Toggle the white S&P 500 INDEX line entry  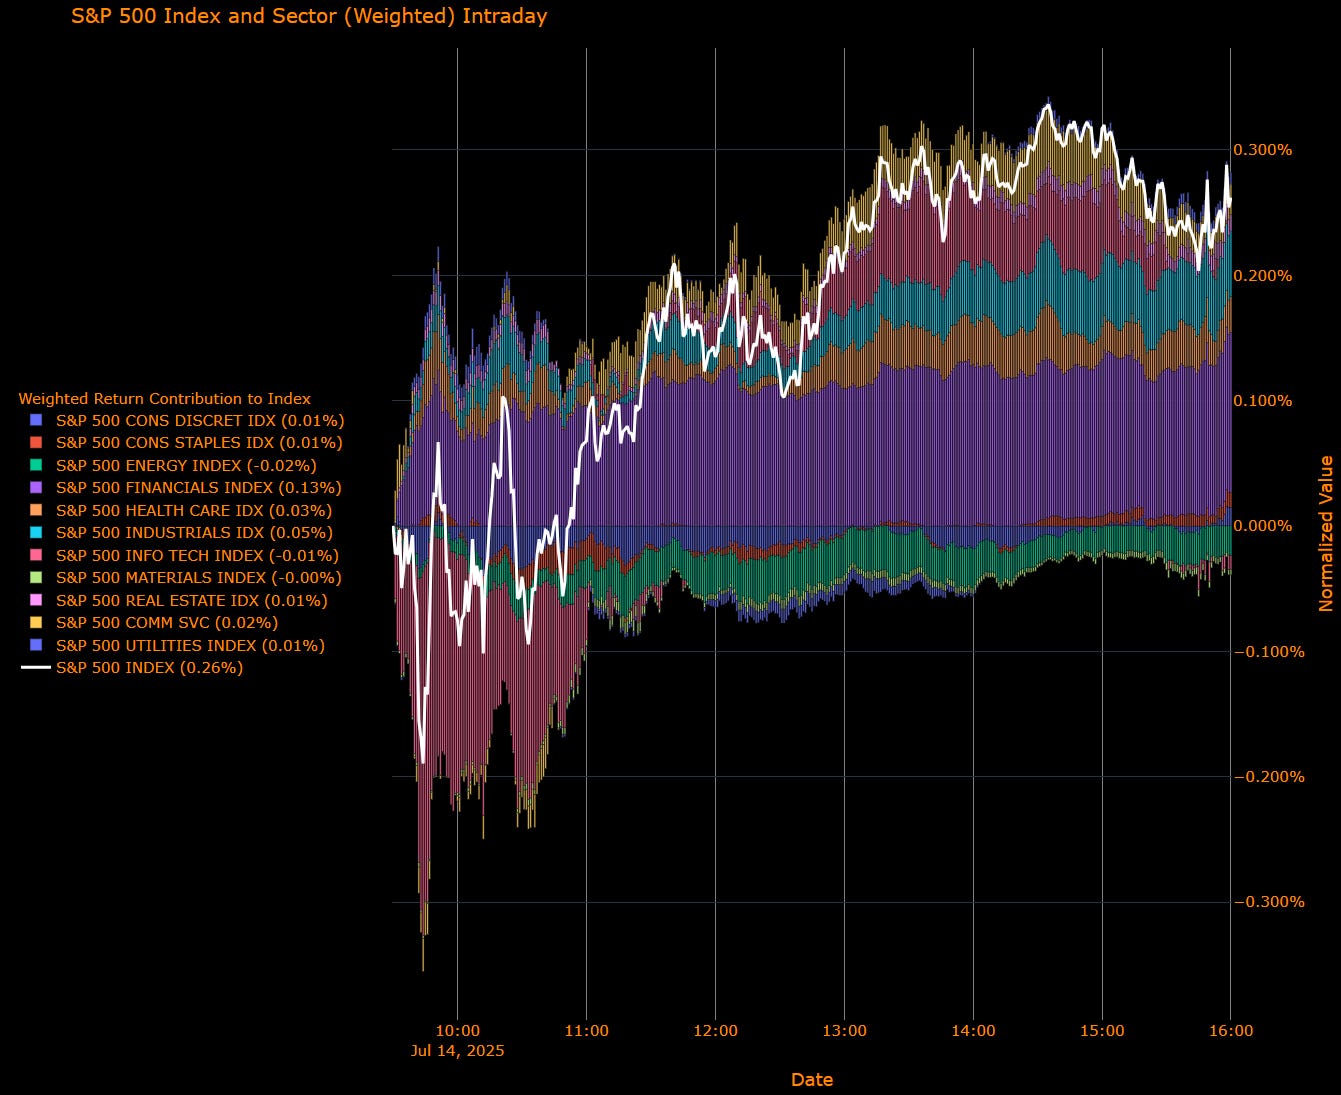coord(132,668)
